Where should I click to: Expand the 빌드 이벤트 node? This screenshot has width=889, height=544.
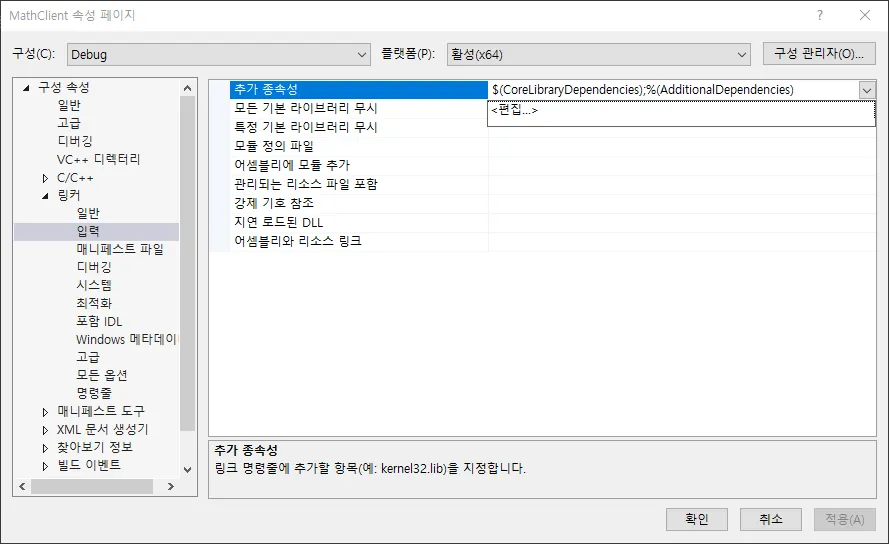pyautogui.click(x=45, y=466)
